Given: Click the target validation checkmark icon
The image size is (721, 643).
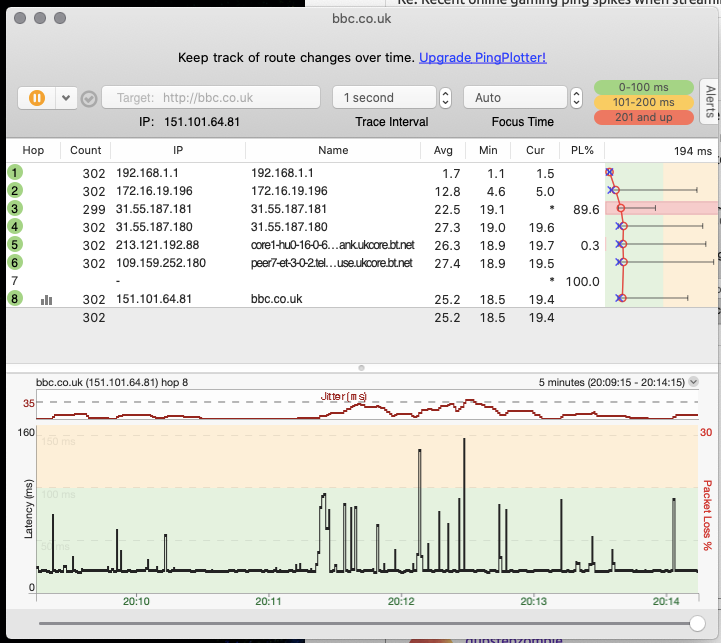Looking at the screenshot, I should point(89,98).
